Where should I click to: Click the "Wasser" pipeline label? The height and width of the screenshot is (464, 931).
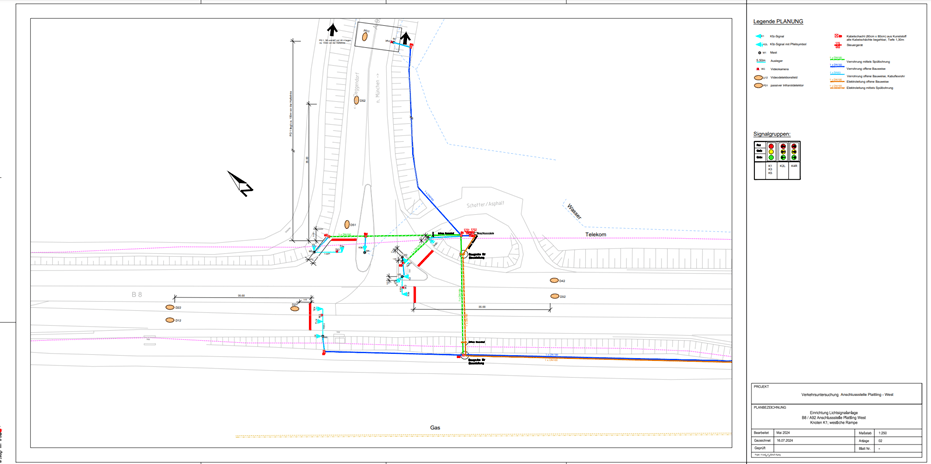[573, 212]
